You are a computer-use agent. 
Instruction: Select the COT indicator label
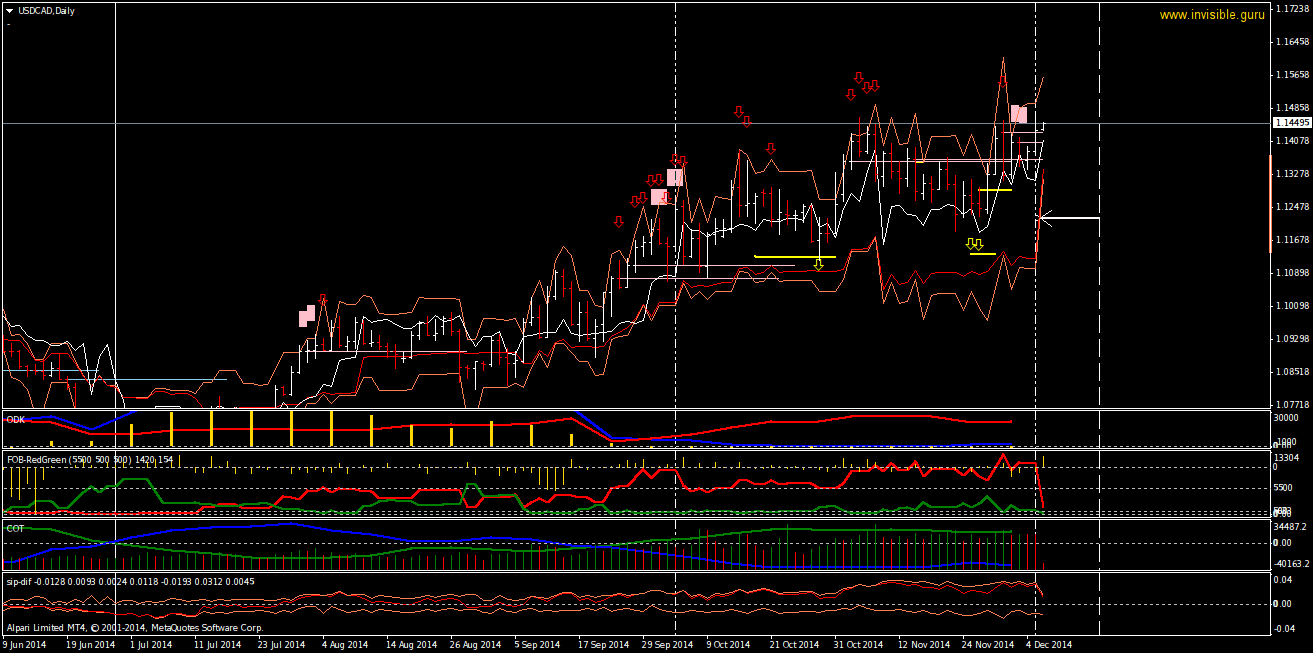(x=15, y=527)
